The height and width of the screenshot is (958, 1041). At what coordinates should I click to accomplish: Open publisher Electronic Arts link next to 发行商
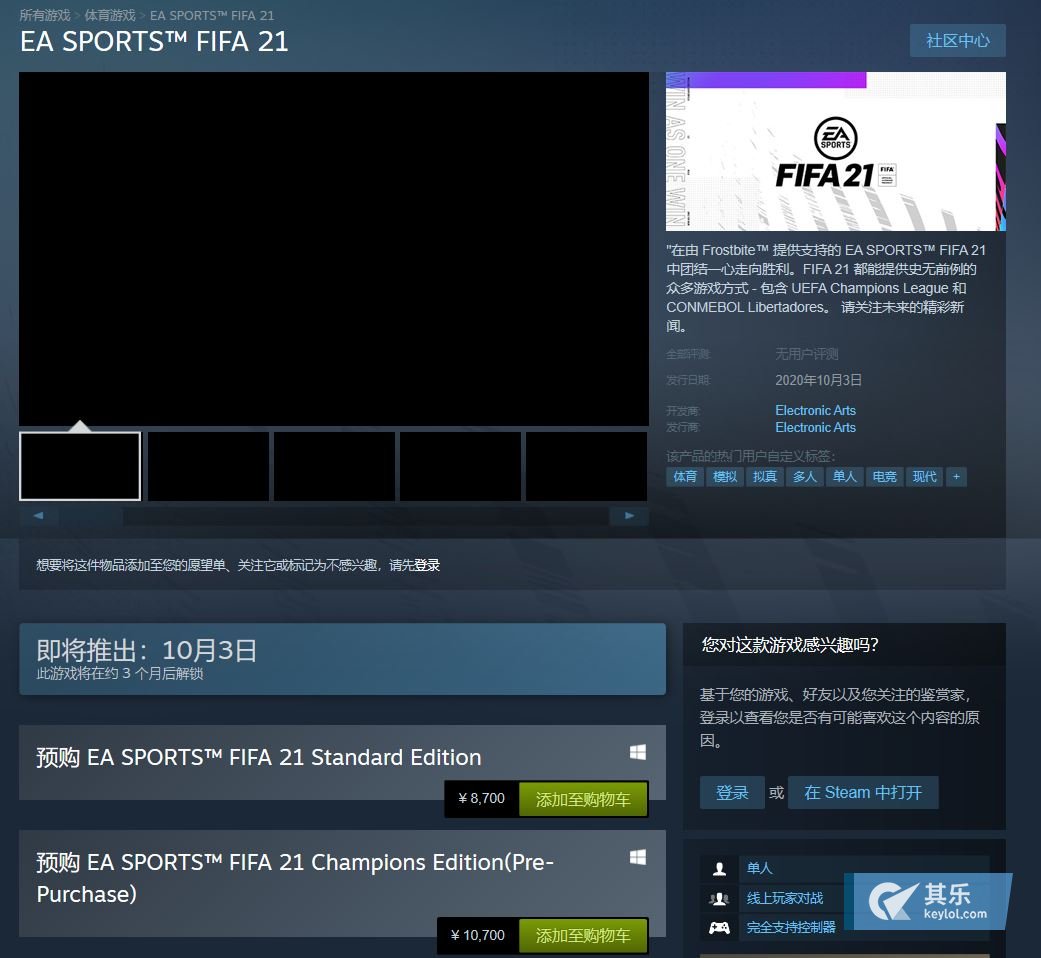tap(815, 428)
